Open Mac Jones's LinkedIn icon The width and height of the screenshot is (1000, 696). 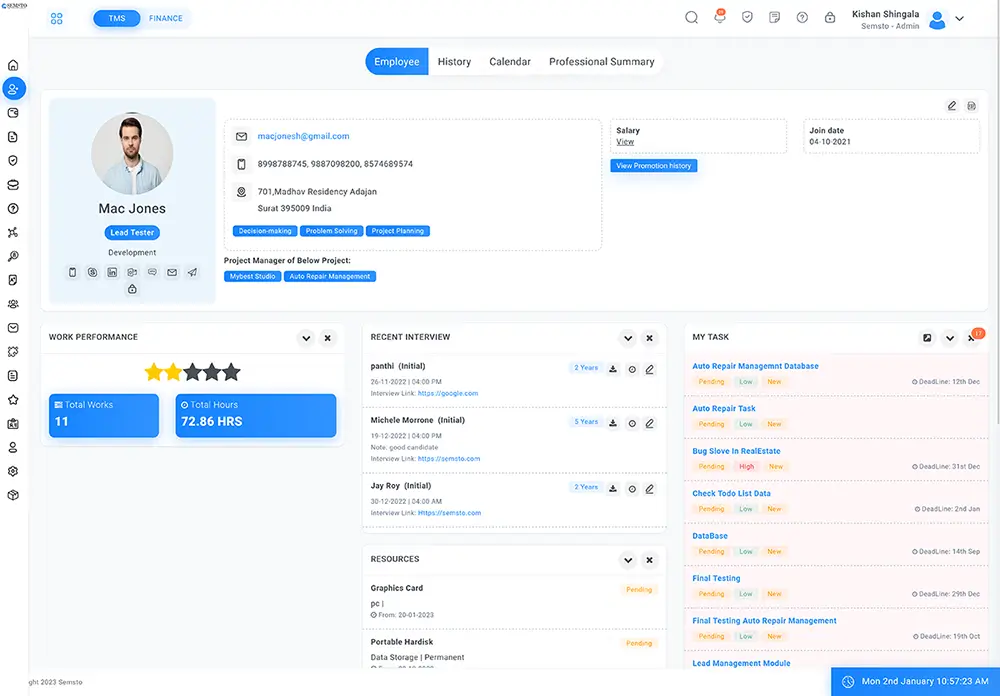112,272
